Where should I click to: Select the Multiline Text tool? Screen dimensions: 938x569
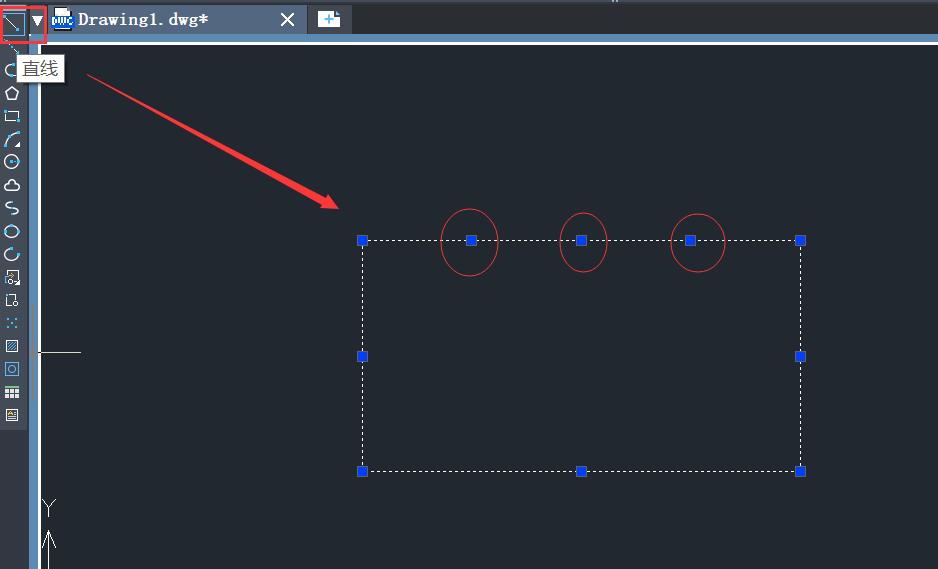tap(12, 415)
